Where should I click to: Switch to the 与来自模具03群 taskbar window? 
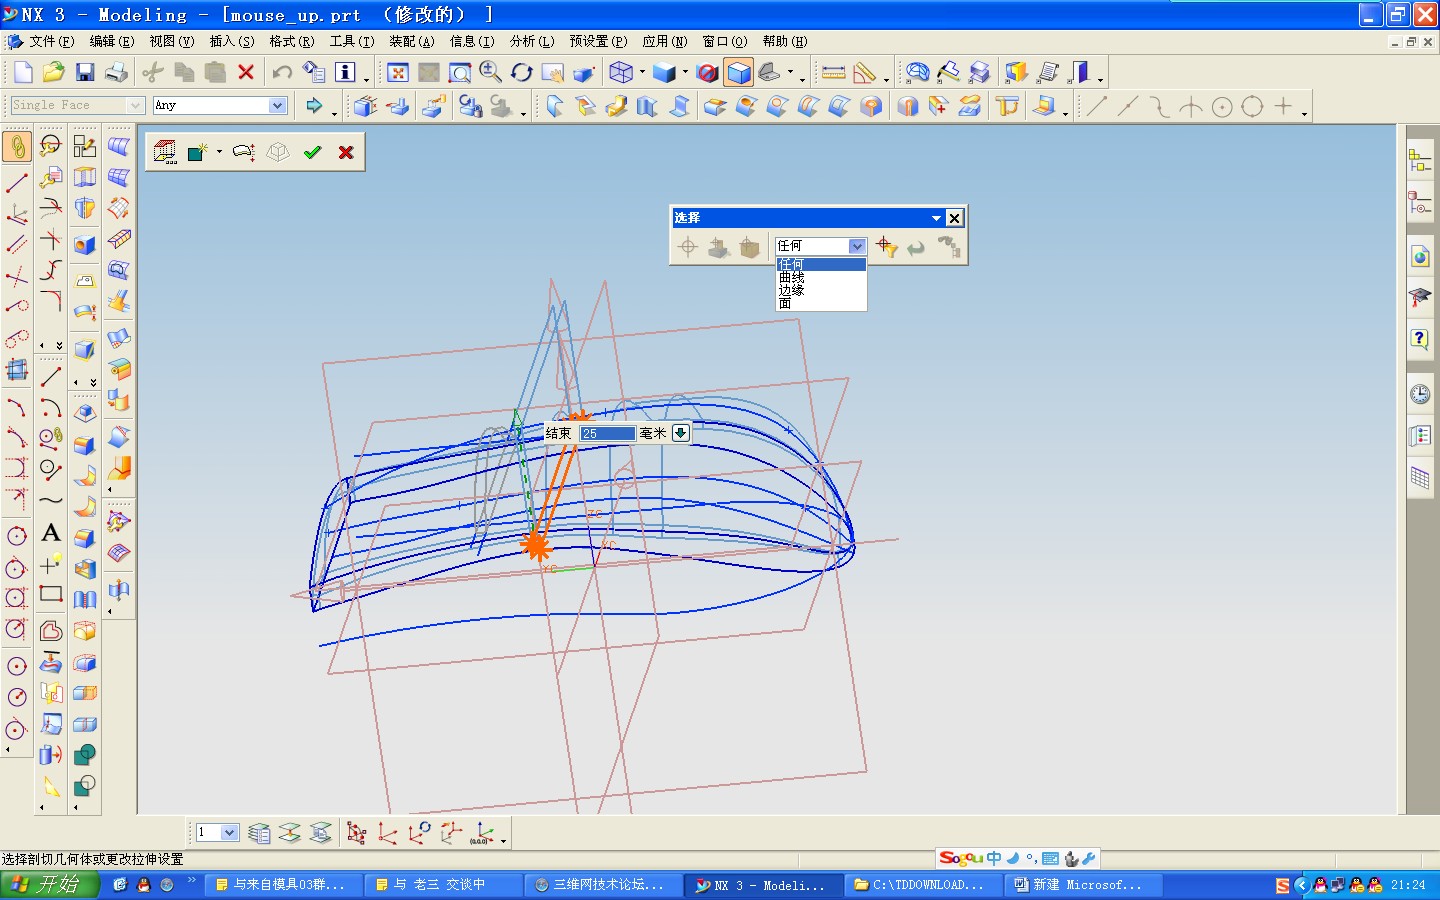(x=282, y=885)
